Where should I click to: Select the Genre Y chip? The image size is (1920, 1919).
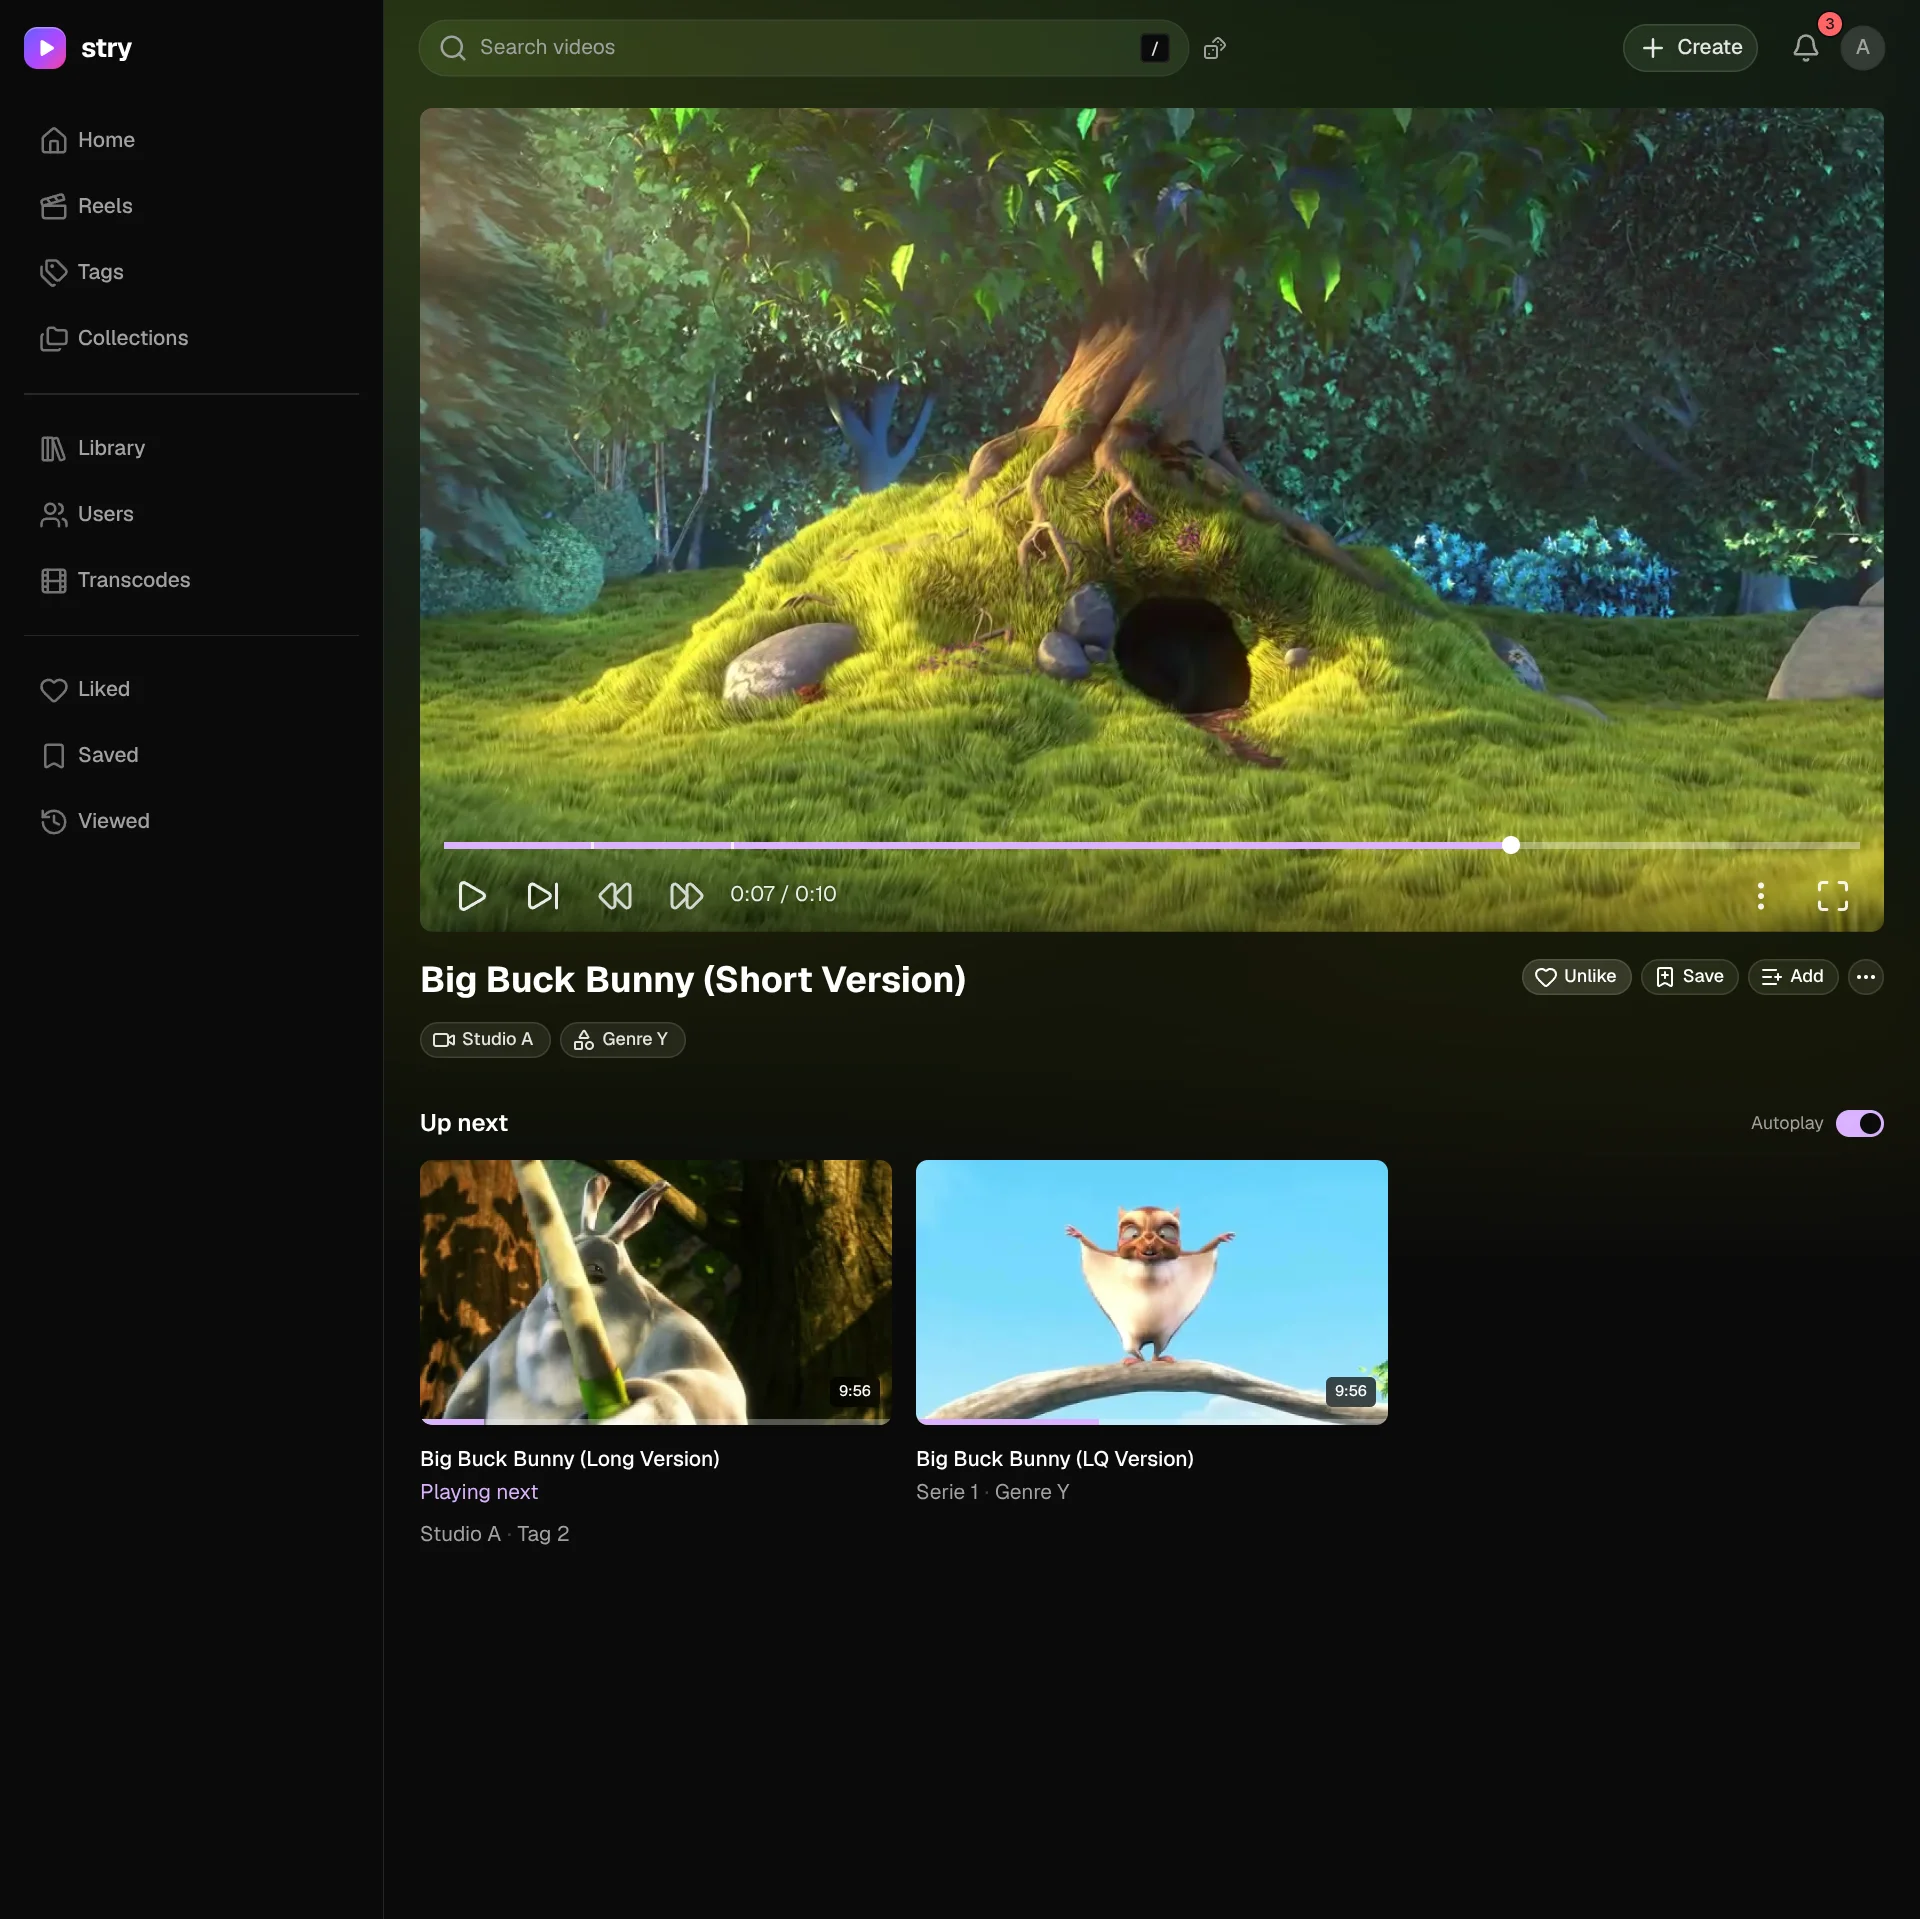pos(622,1040)
